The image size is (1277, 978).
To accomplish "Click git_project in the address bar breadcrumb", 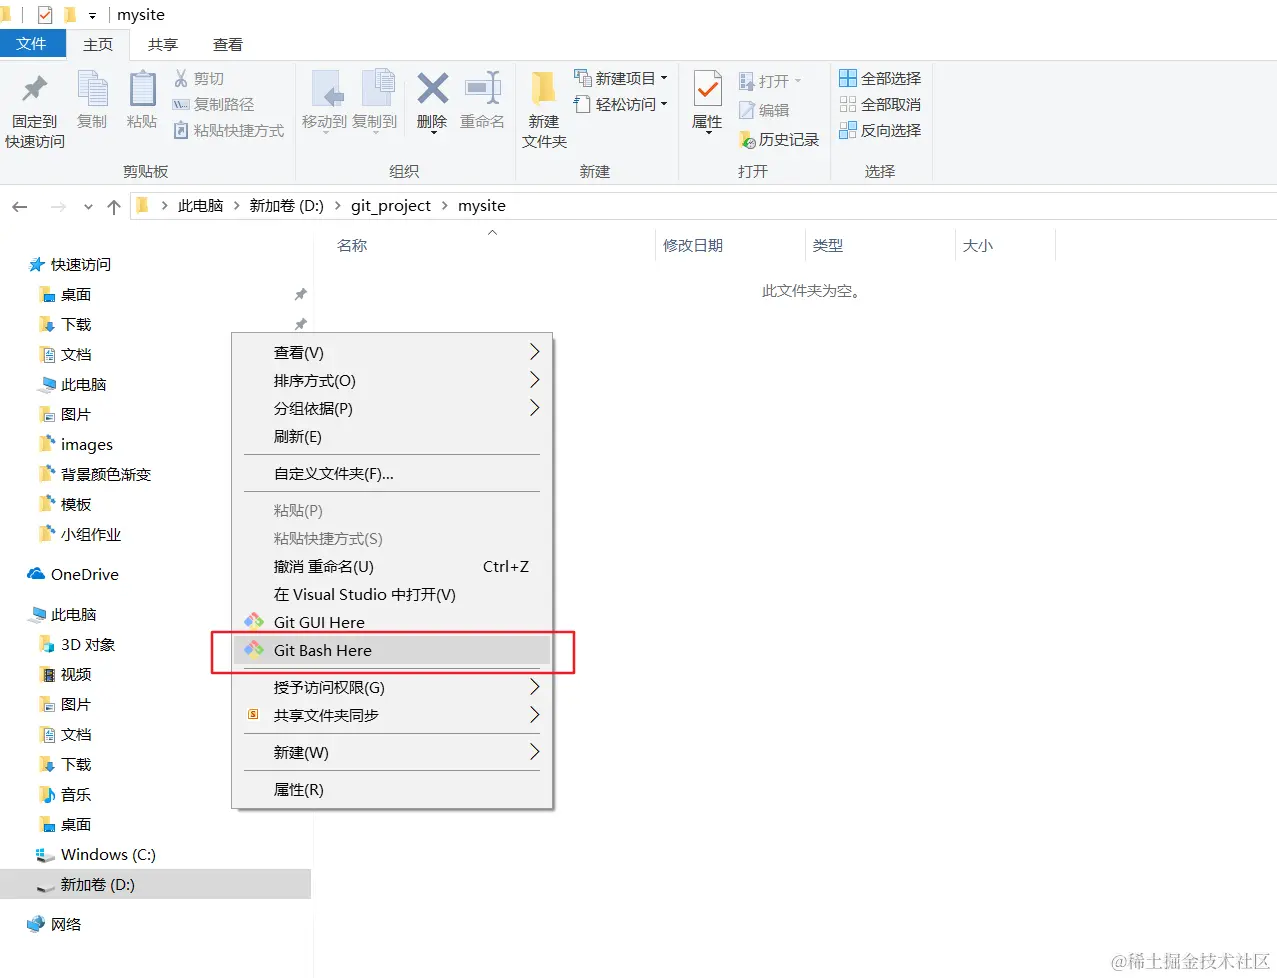I will (x=391, y=205).
